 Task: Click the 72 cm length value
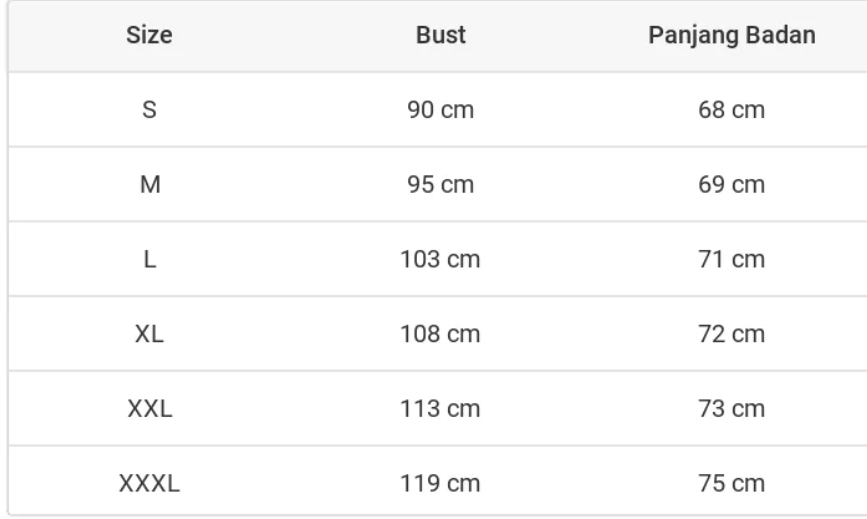click(x=731, y=334)
